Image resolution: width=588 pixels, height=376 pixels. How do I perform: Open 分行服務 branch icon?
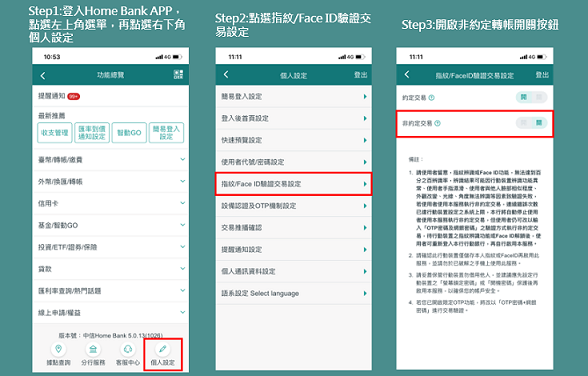tap(93, 350)
